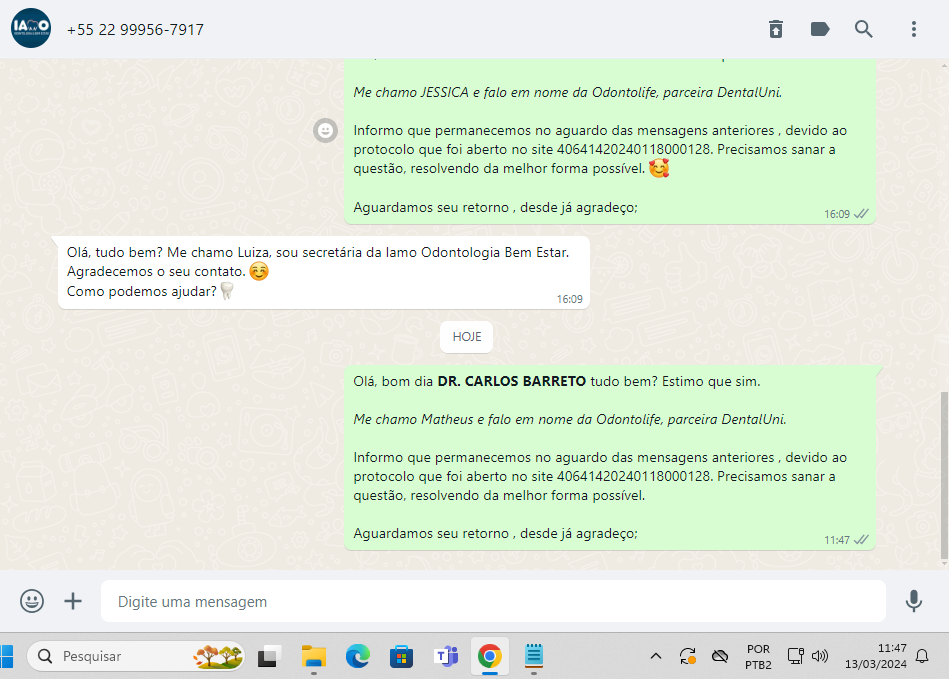This screenshot has width=949, height=679.
Task: Click the delete chat trash icon
Action: pyautogui.click(x=776, y=29)
